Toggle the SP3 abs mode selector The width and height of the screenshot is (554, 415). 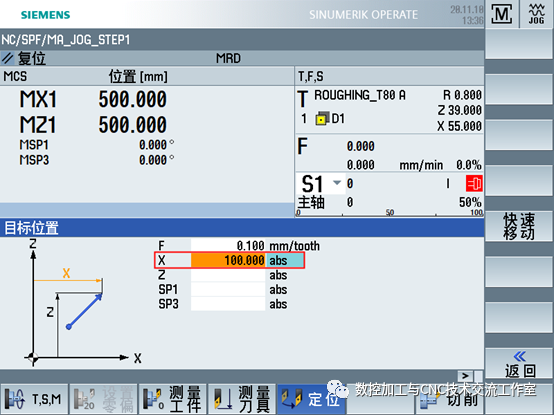278,304
